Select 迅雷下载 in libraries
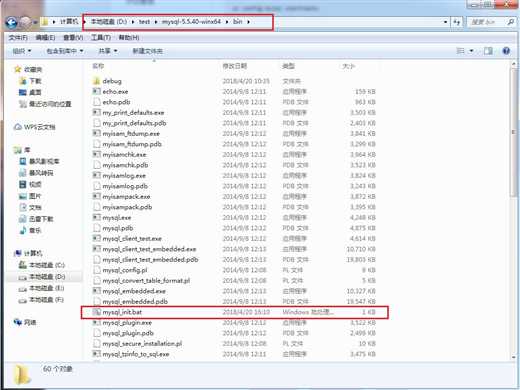The image size is (520, 390). coord(36,219)
